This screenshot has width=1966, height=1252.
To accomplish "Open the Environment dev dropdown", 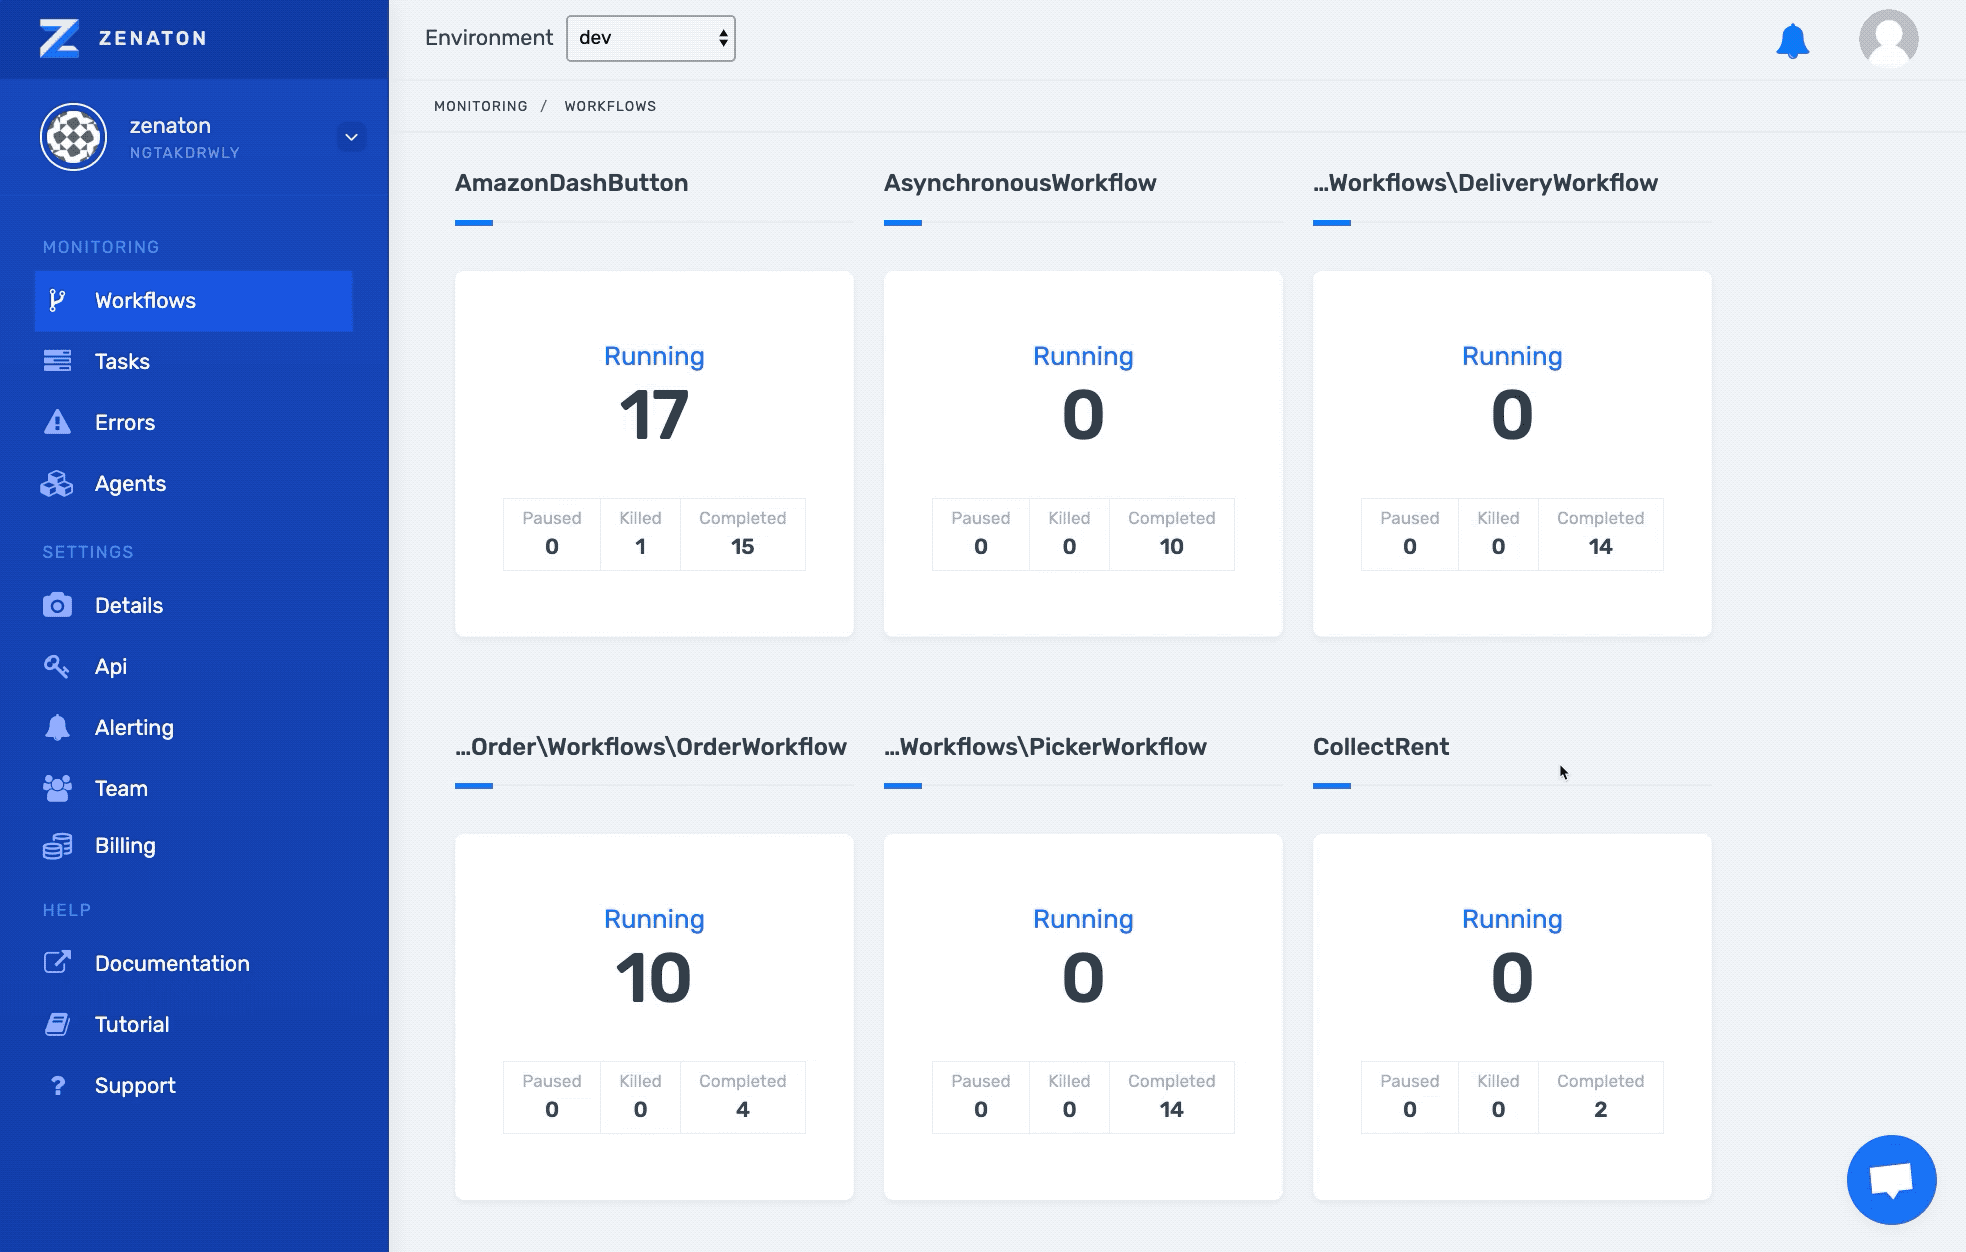I will 651,38.
